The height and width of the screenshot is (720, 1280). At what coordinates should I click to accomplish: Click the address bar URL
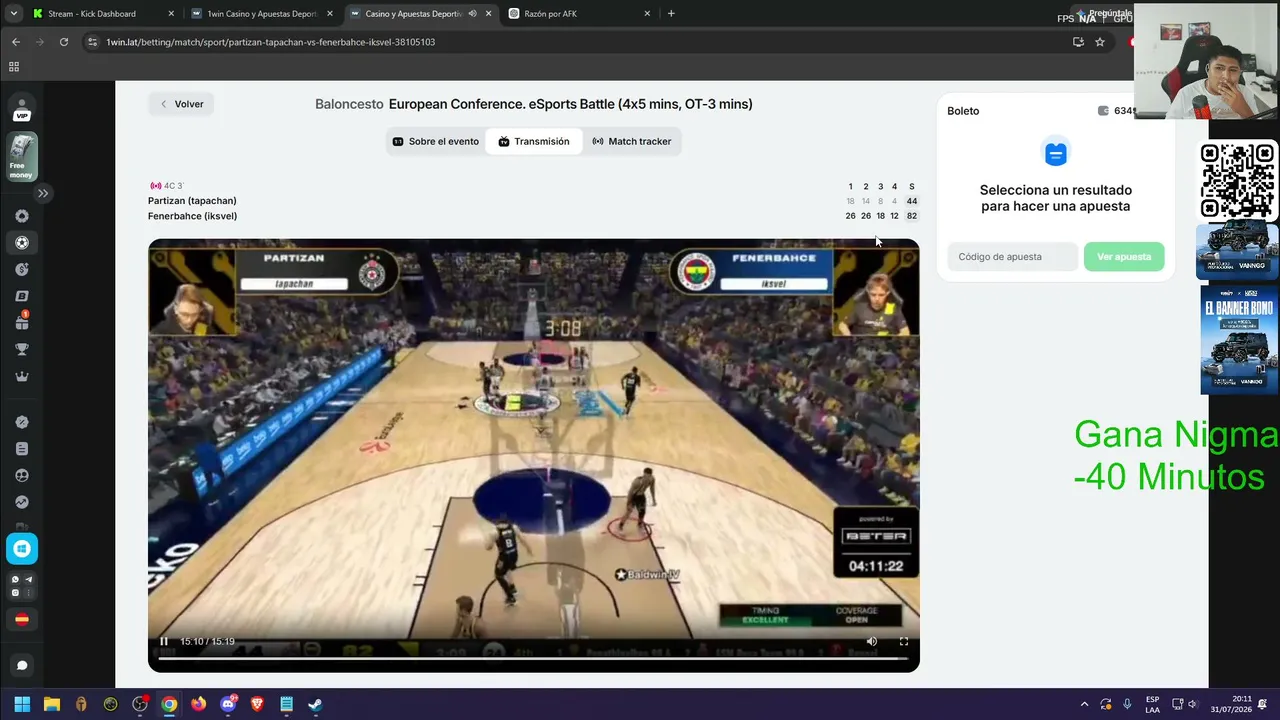(271, 42)
